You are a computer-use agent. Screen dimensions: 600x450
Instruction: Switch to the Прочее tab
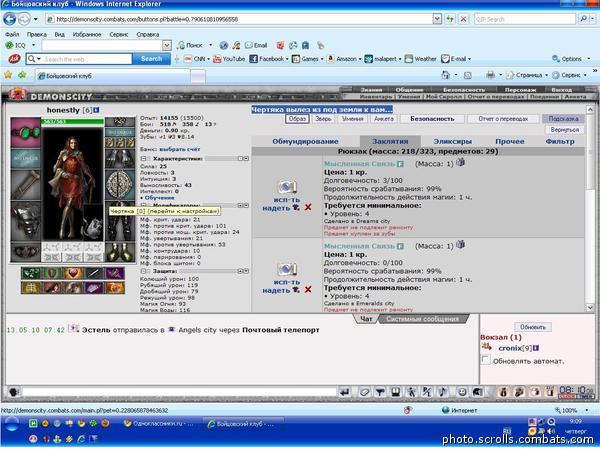pyautogui.click(x=510, y=142)
